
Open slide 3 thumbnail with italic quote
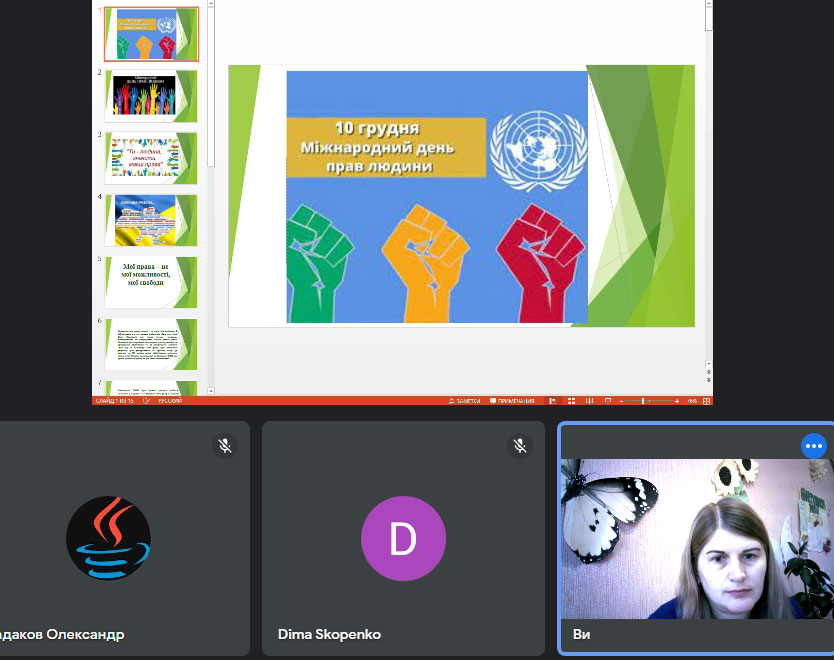(151, 158)
